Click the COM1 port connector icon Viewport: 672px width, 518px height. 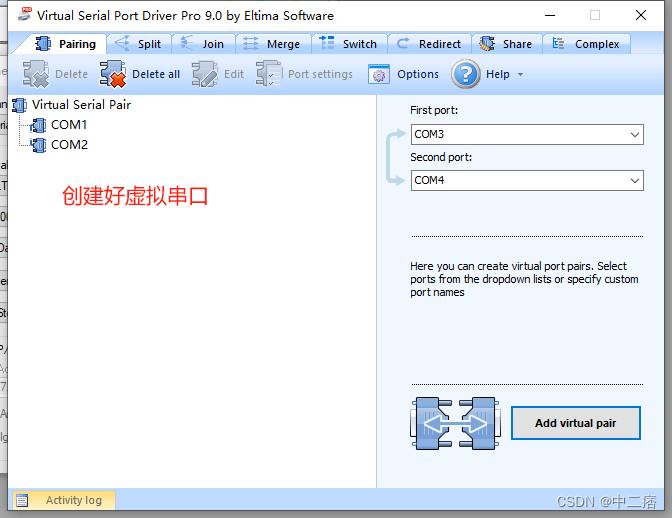[x=39, y=126]
